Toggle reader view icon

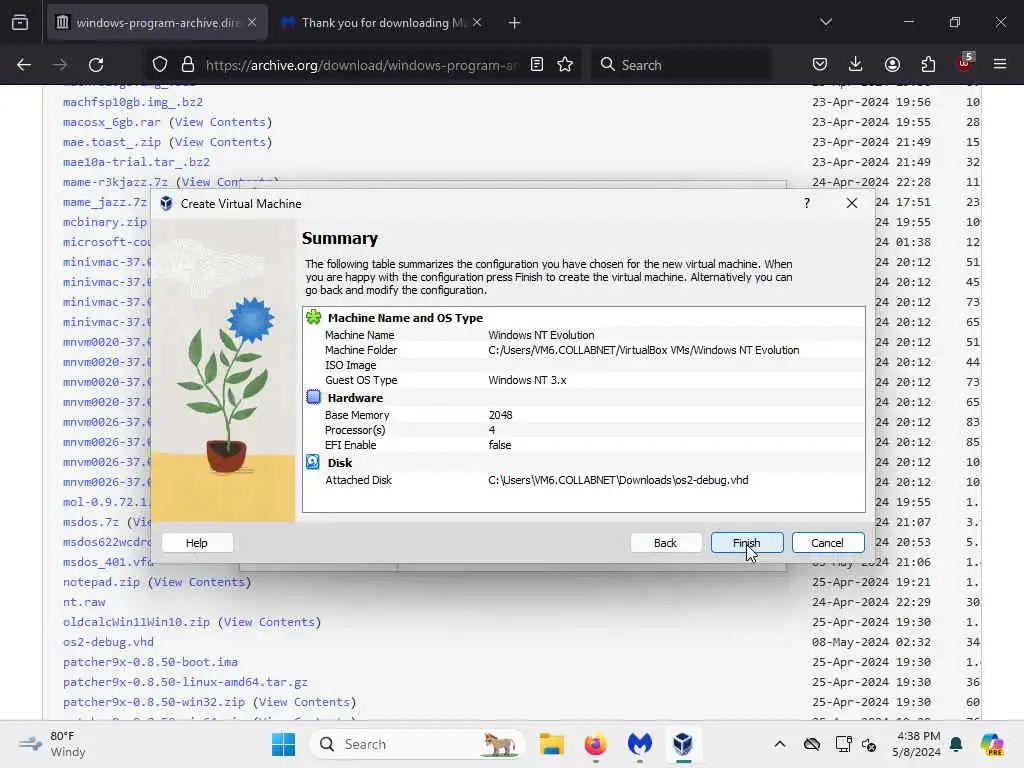(x=537, y=65)
